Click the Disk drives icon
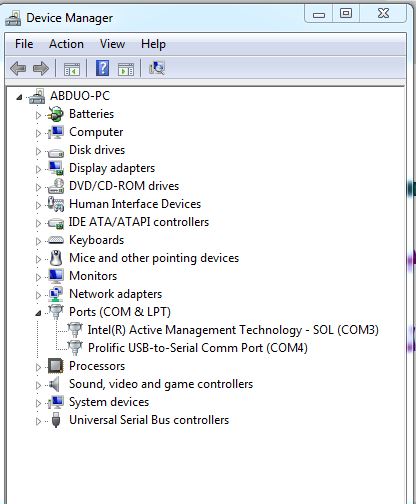Screen dimensions: 416x504 click(56, 152)
